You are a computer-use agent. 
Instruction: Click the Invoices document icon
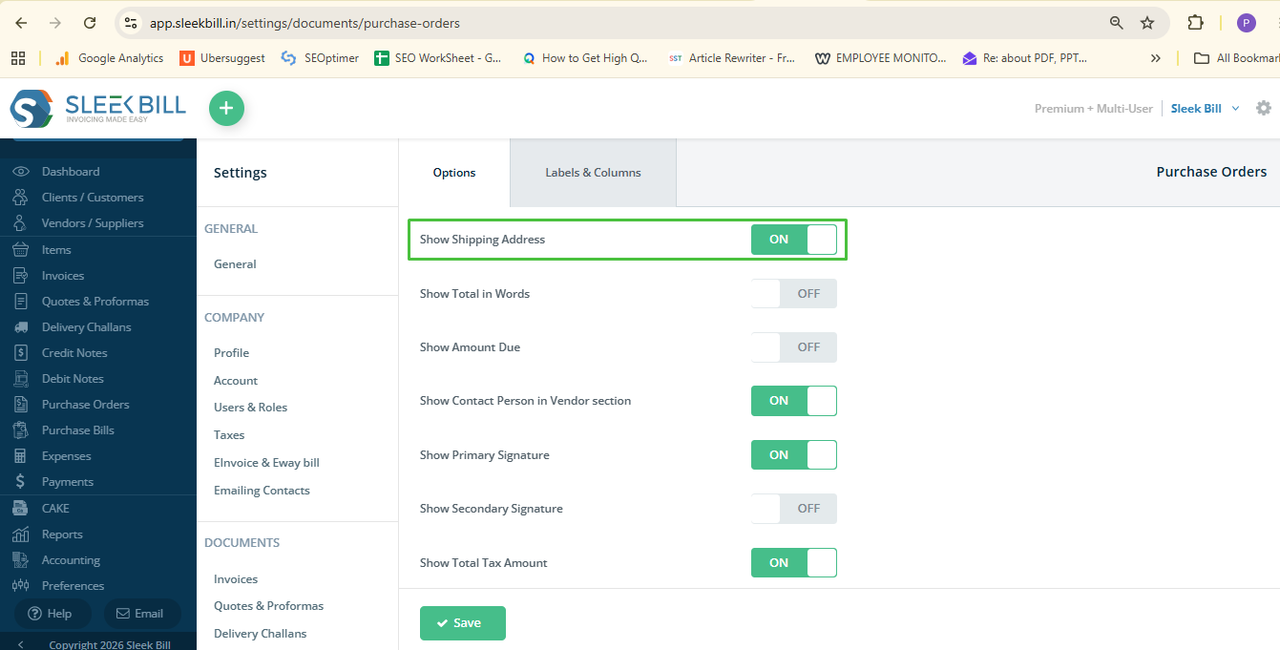pyautogui.click(x=21, y=275)
